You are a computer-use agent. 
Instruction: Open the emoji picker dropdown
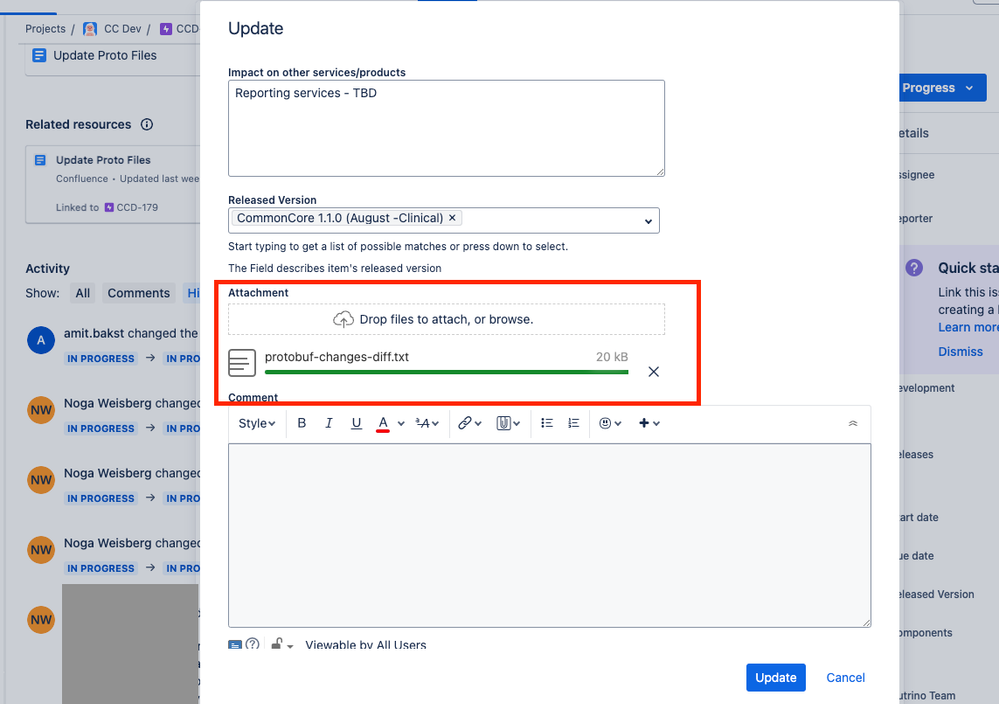[x=610, y=423]
